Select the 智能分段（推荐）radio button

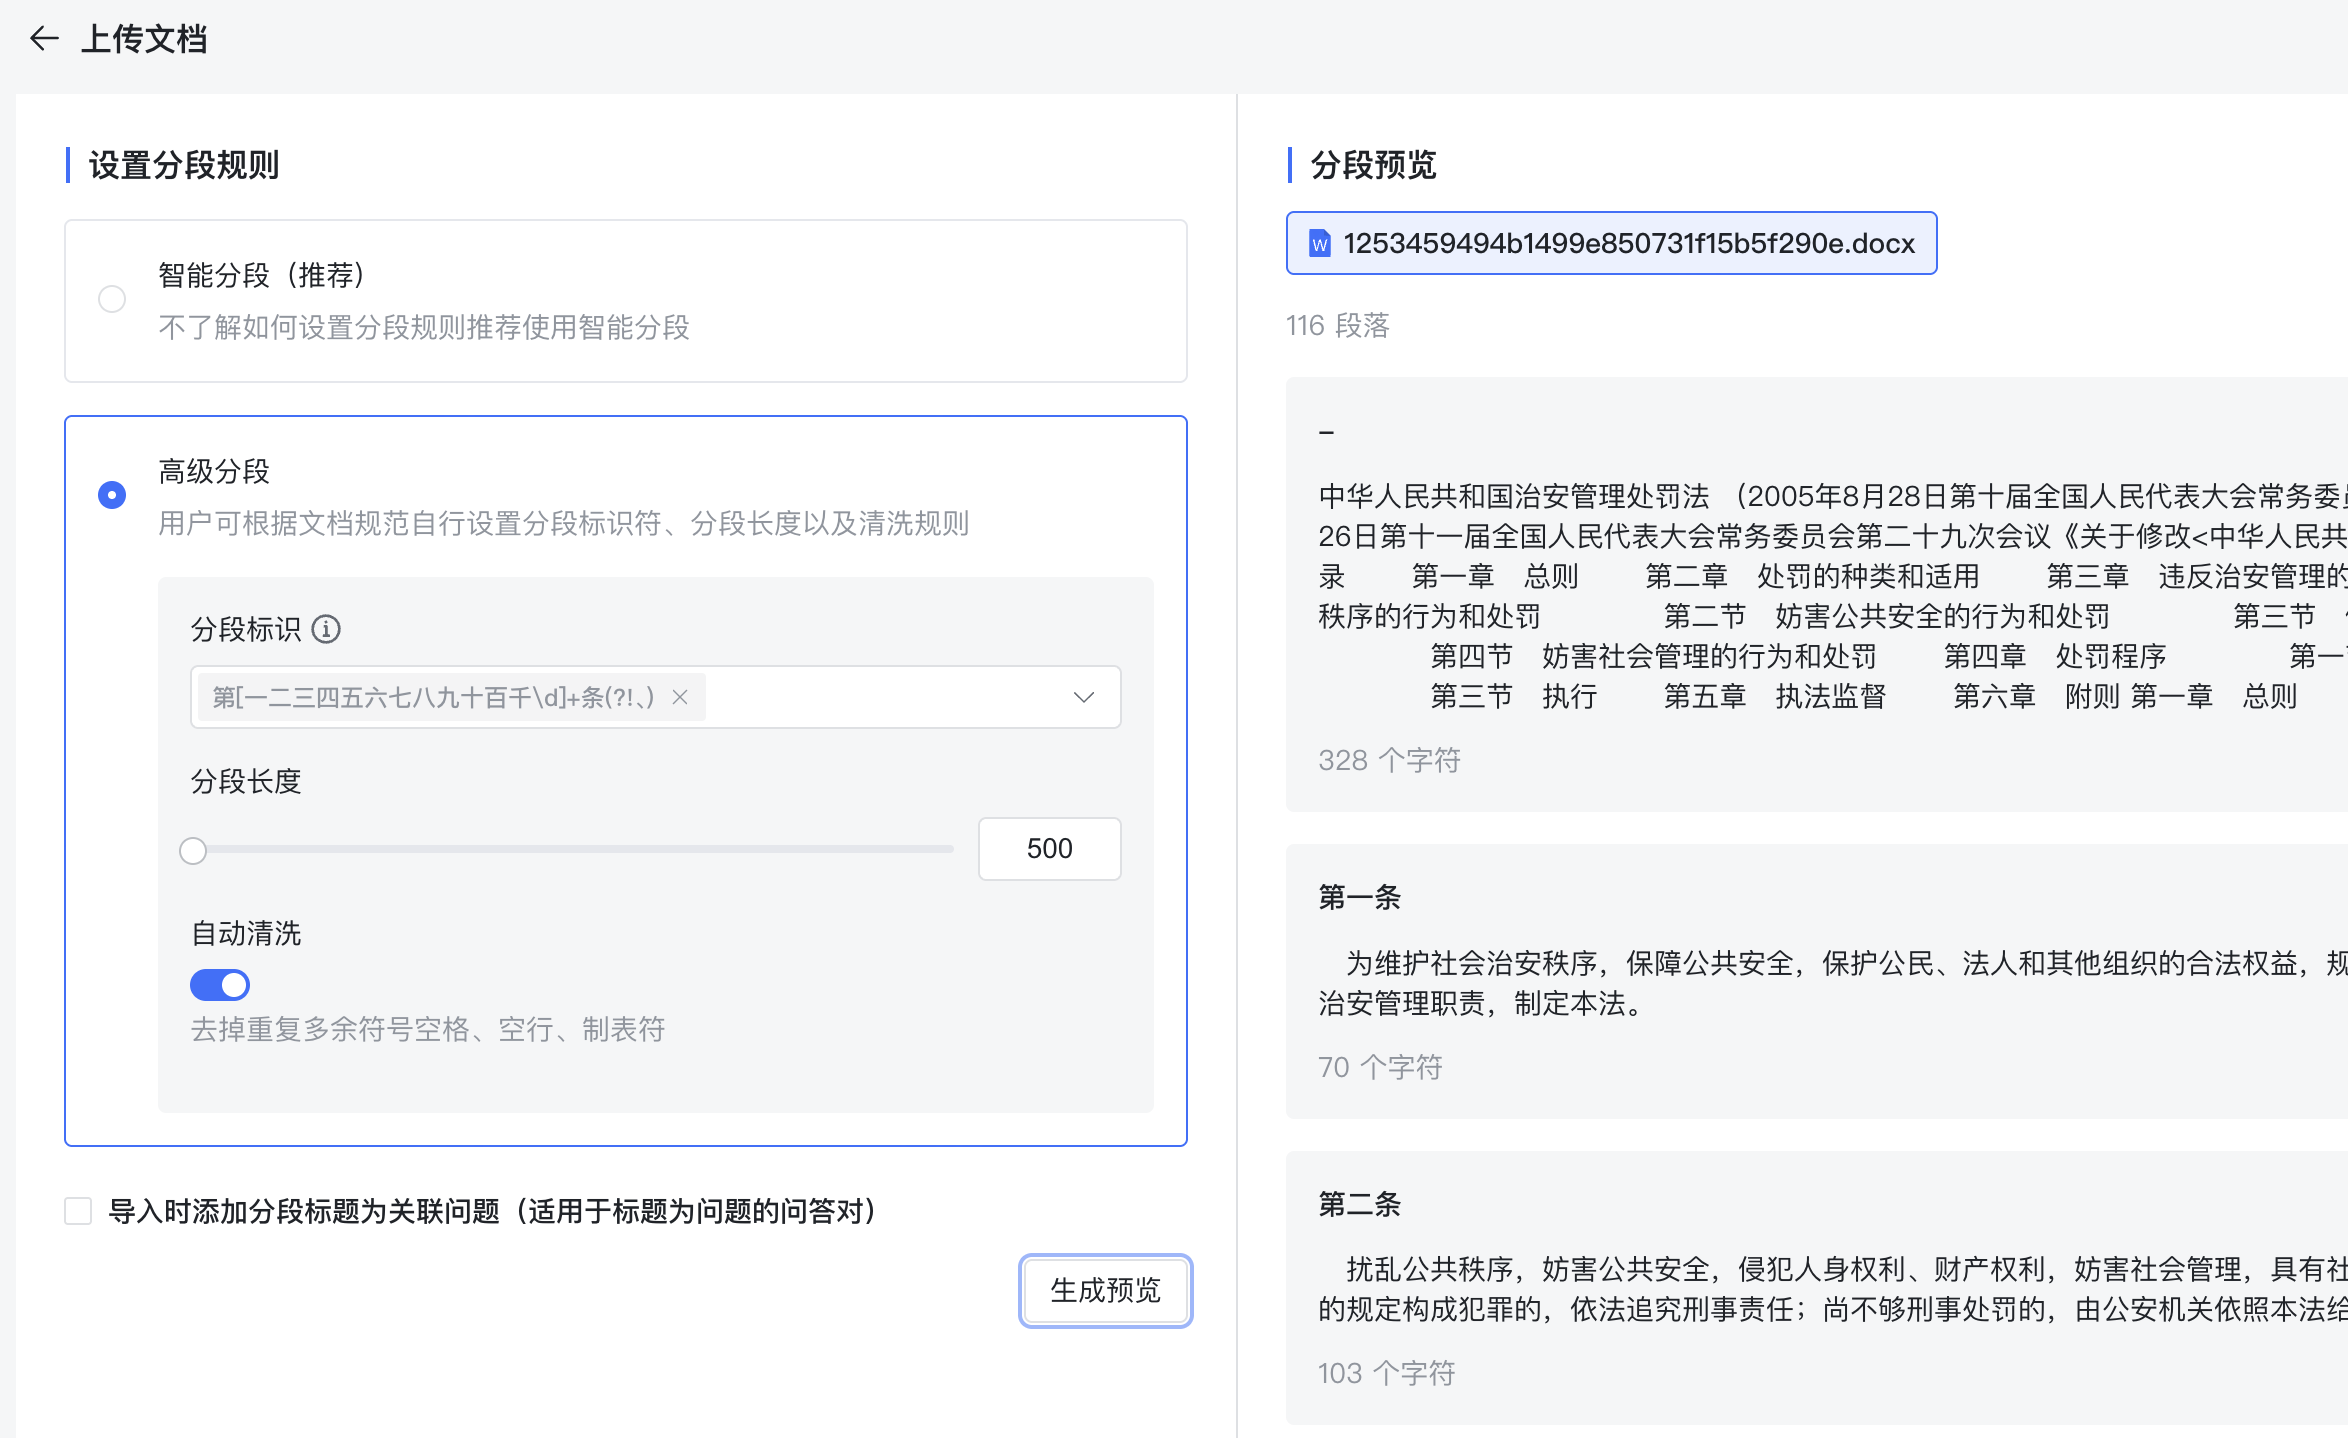pos(112,299)
